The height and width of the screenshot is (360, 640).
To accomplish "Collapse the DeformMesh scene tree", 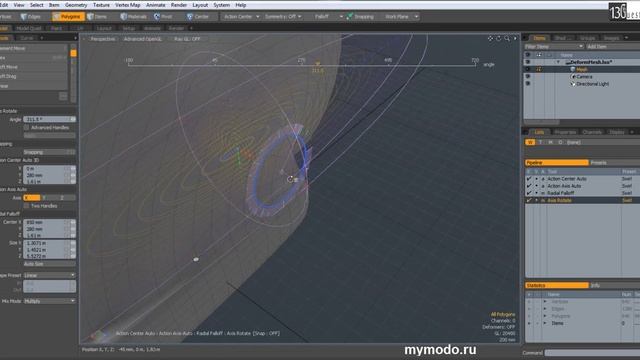I will tap(558, 62).
